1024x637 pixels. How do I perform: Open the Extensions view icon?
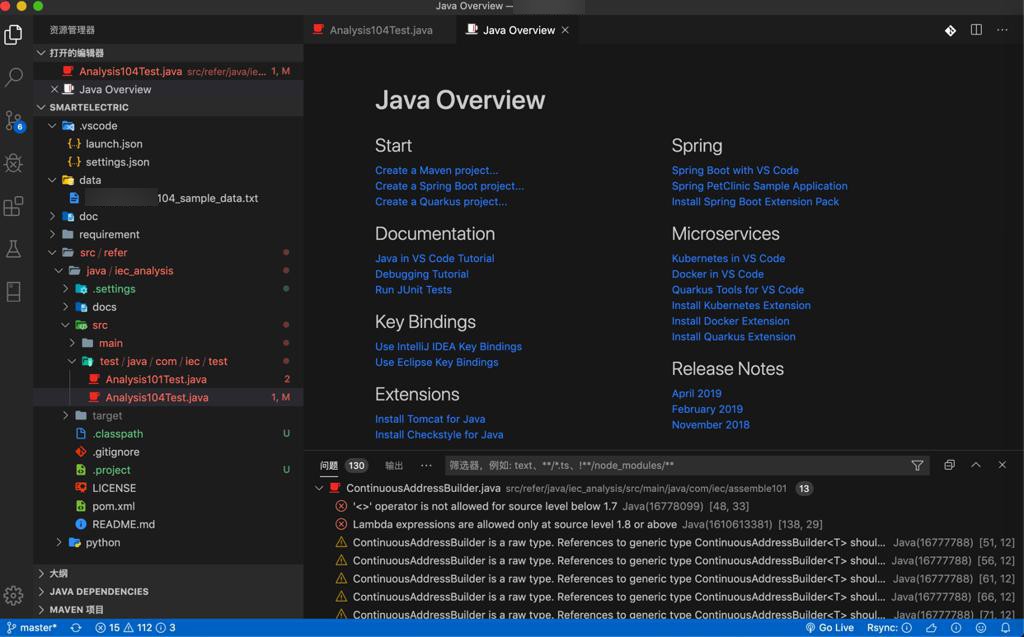coord(14,207)
